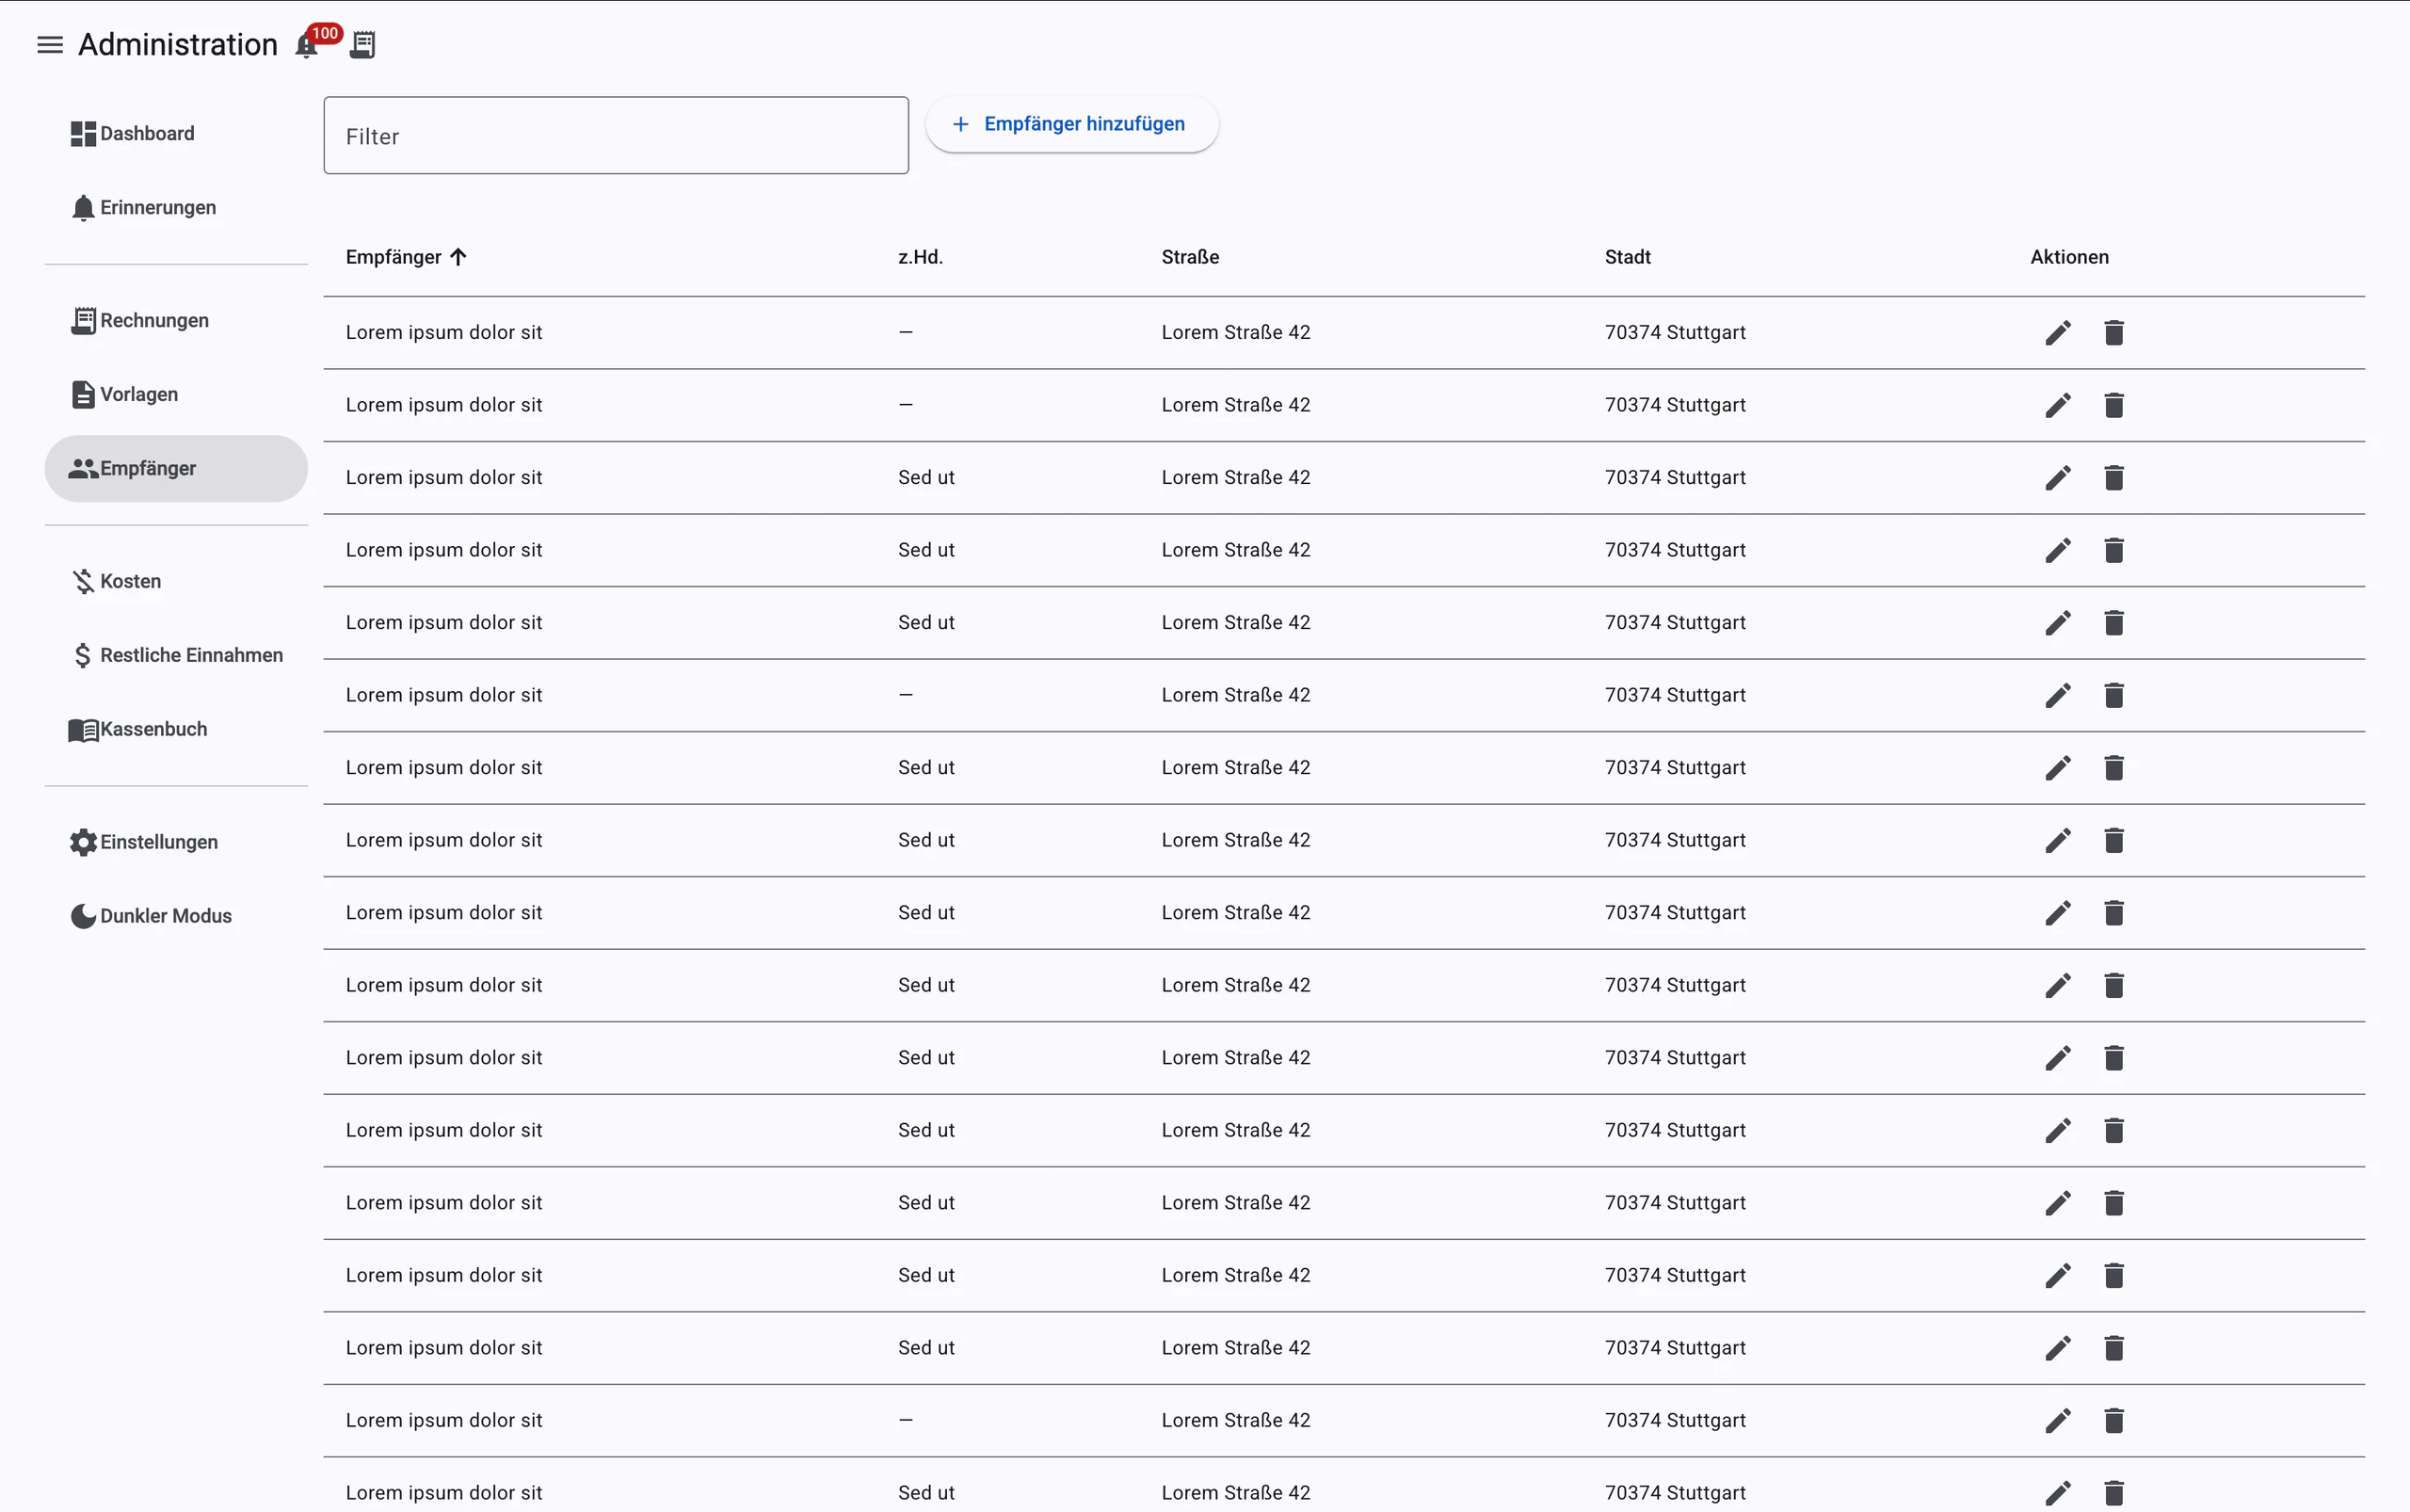The image size is (2410, 1512).
Task: Click the invoice icon beside the bell
Action: pos(363,45)
